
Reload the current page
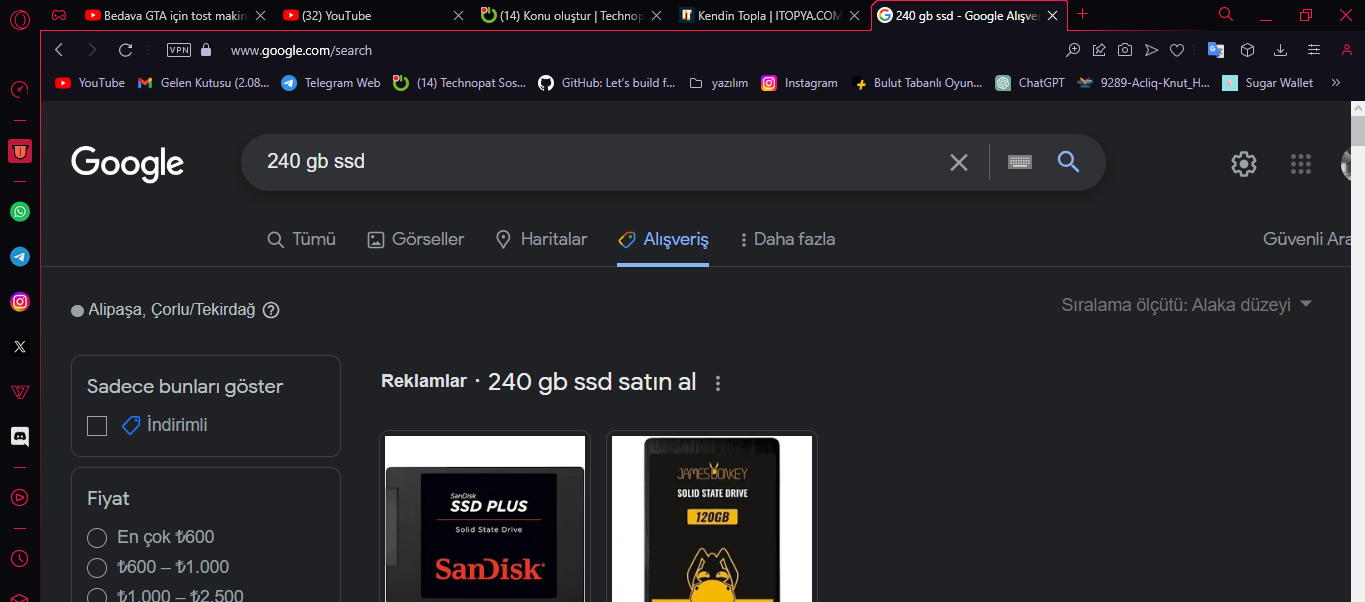pyautogui.click(x=125, y=50)
